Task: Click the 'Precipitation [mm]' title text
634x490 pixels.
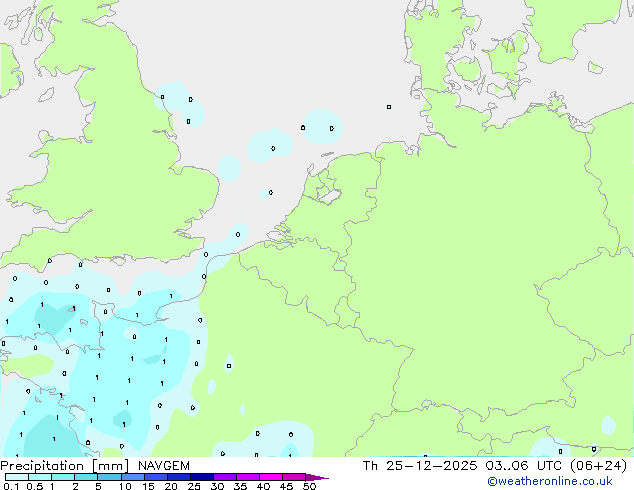Action: click(65, 466)
